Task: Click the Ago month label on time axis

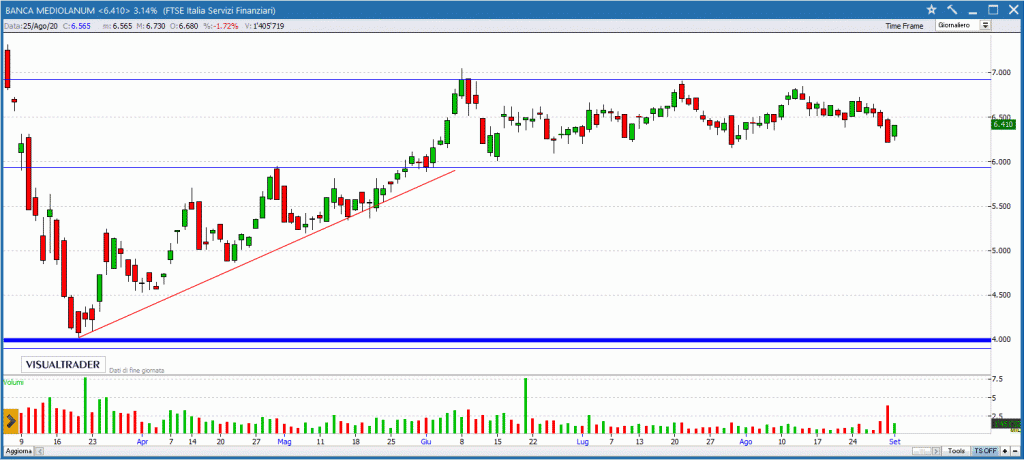Action: click(746, 442)
